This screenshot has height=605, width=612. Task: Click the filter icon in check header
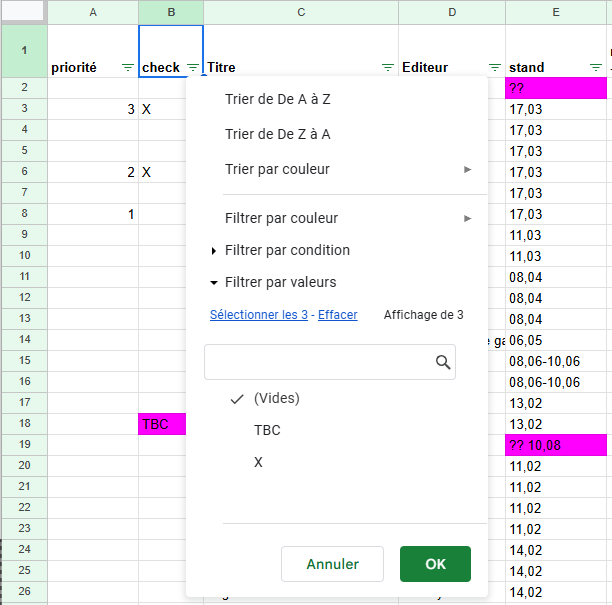(x=192, y=67)
